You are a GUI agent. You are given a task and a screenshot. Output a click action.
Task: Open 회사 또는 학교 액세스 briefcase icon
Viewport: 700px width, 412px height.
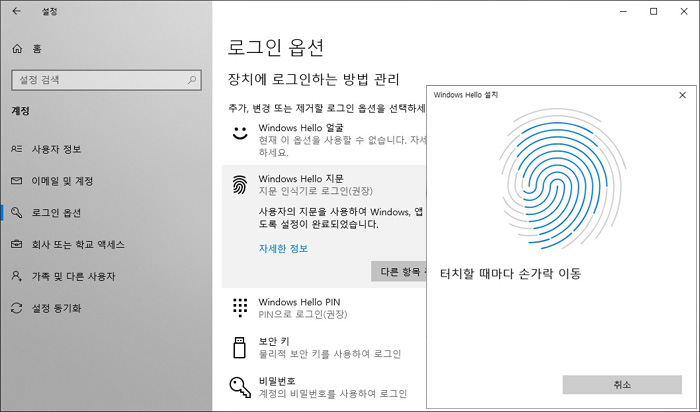coord(16,244)
